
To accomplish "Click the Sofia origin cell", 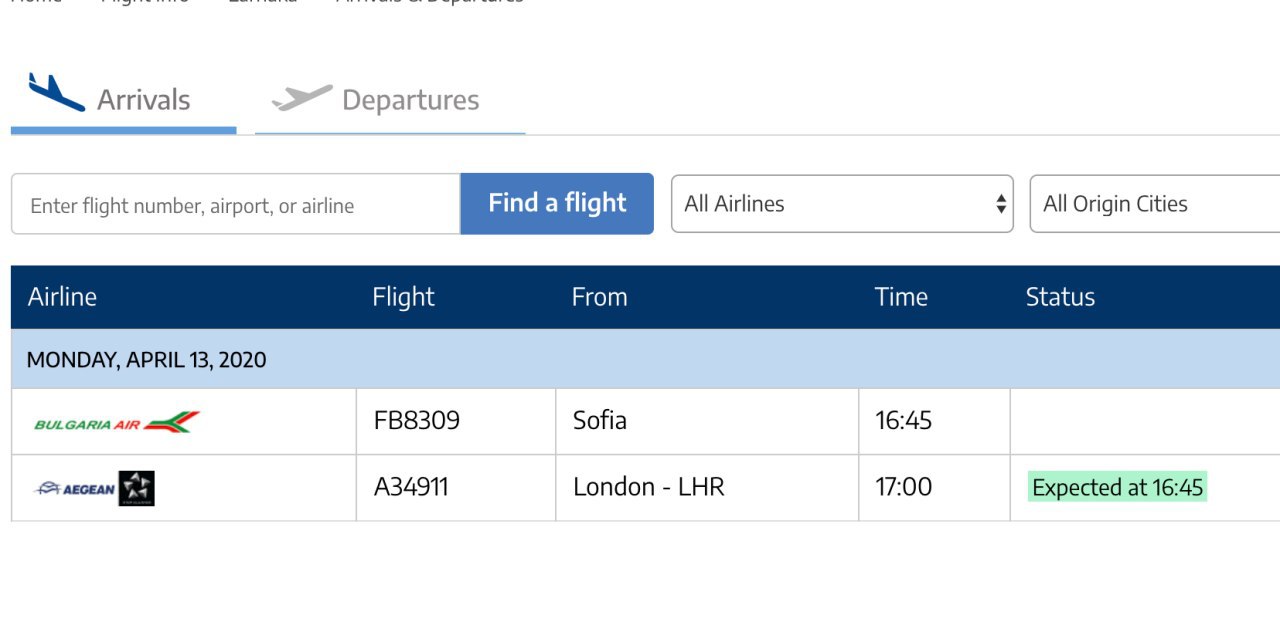I will tap(600, 420).
